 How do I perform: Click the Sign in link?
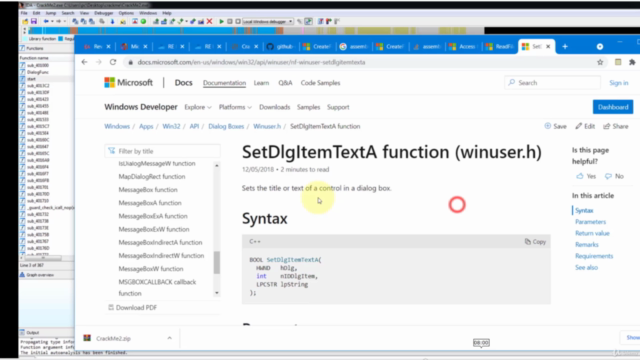619,82
